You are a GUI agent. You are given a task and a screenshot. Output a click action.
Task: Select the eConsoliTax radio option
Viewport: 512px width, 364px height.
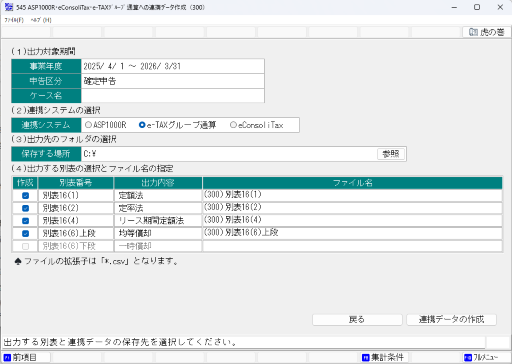257,125
